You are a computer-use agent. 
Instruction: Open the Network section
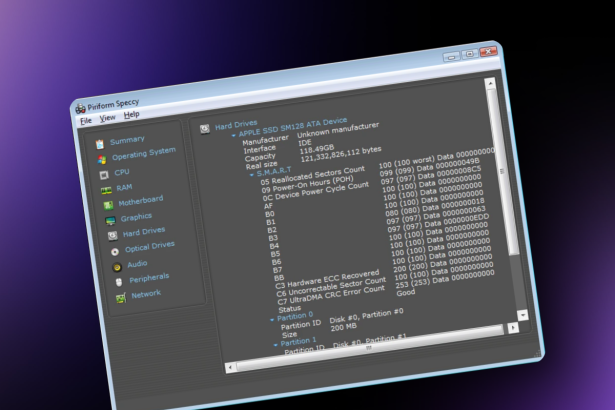tap(146, 294)
